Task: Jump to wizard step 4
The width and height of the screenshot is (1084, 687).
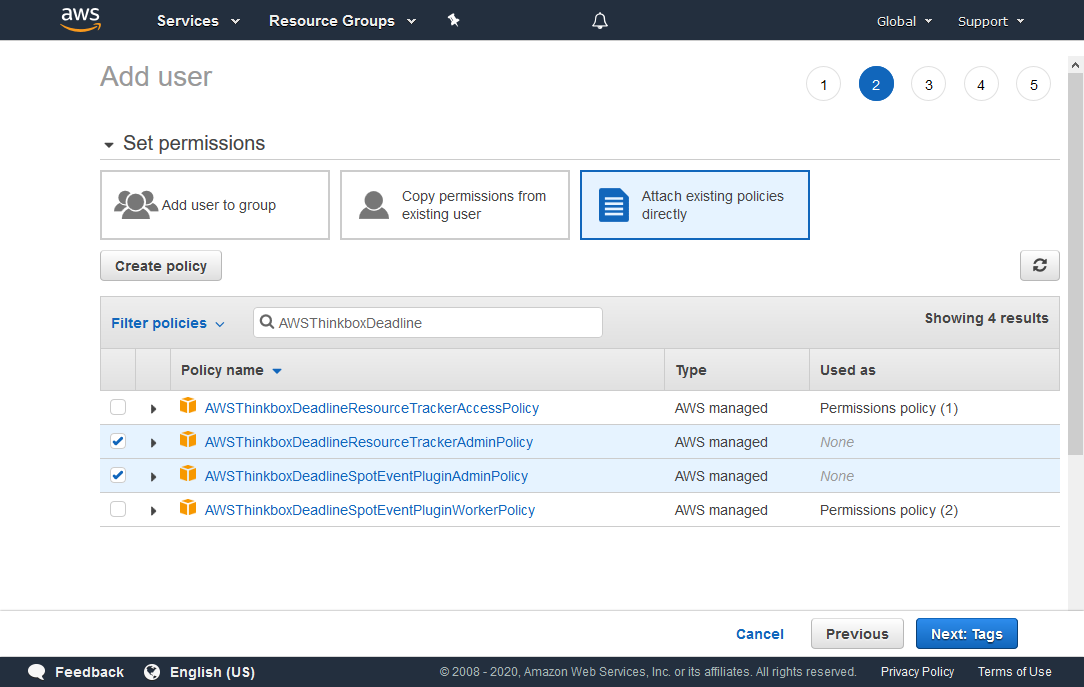Action: click(x=981, y=84)
